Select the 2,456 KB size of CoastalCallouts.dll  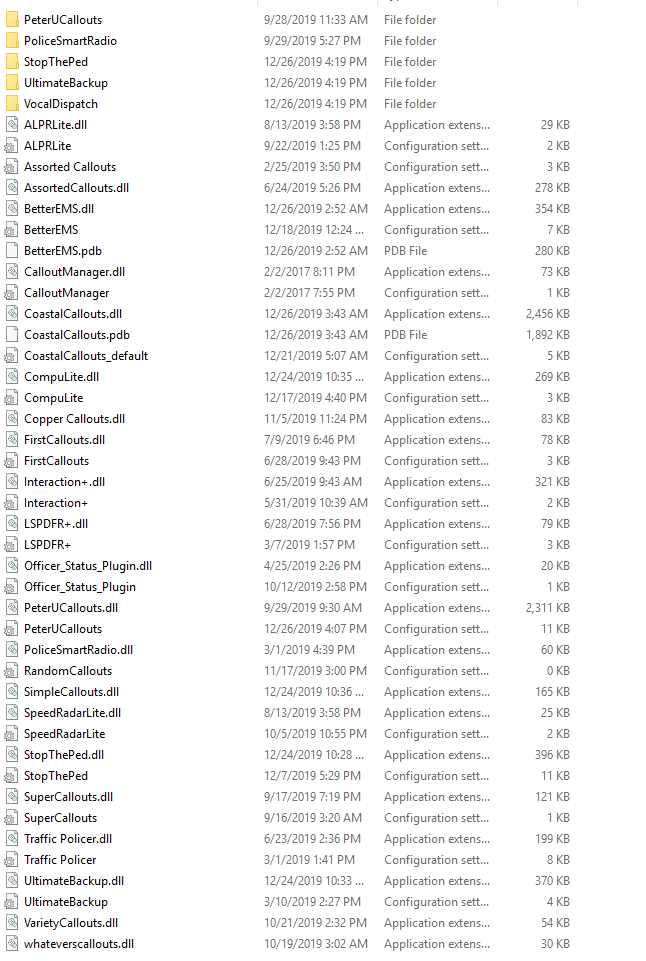(547, 314)
